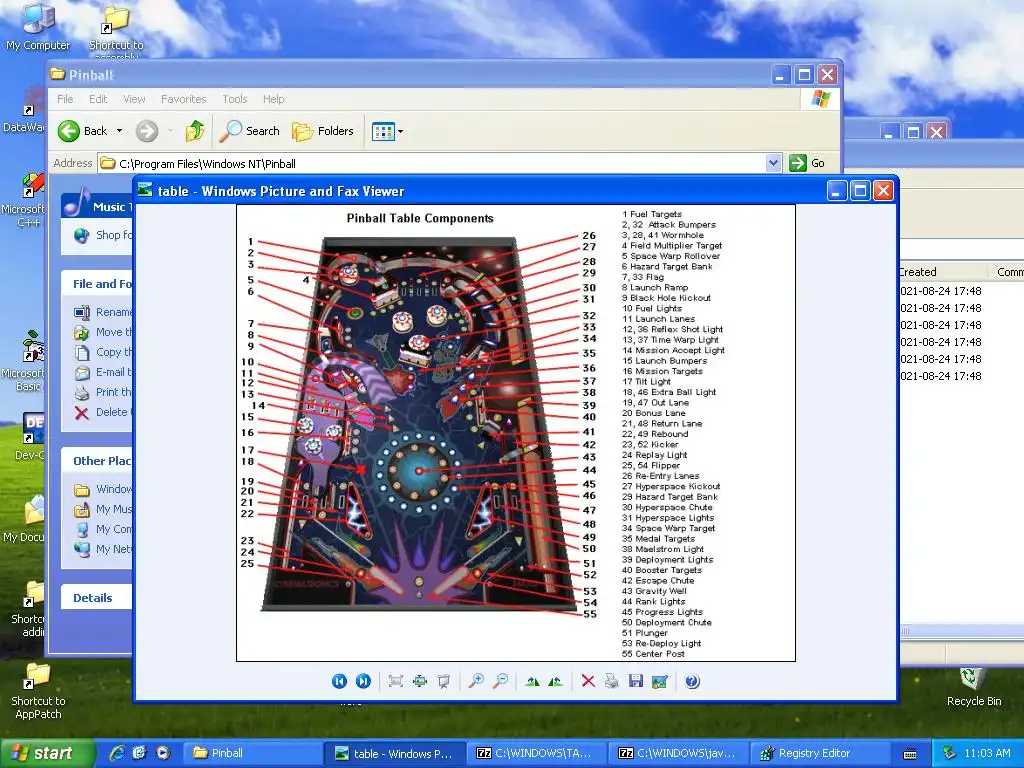Click the Rename task link icon
Screen dimensions: 1024x768
pos(82,312)
